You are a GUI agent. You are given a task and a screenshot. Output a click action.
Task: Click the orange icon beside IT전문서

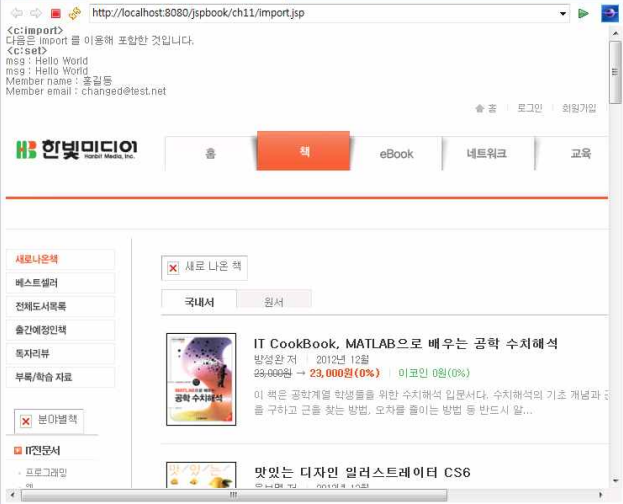coord(18,450)
